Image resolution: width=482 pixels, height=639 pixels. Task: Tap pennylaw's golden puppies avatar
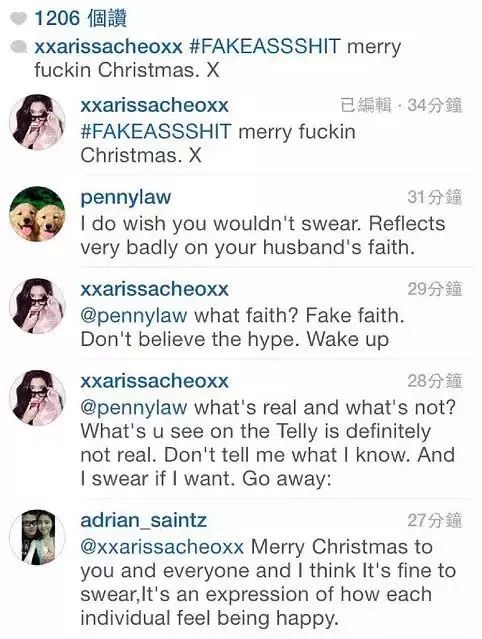pos(37,214)
